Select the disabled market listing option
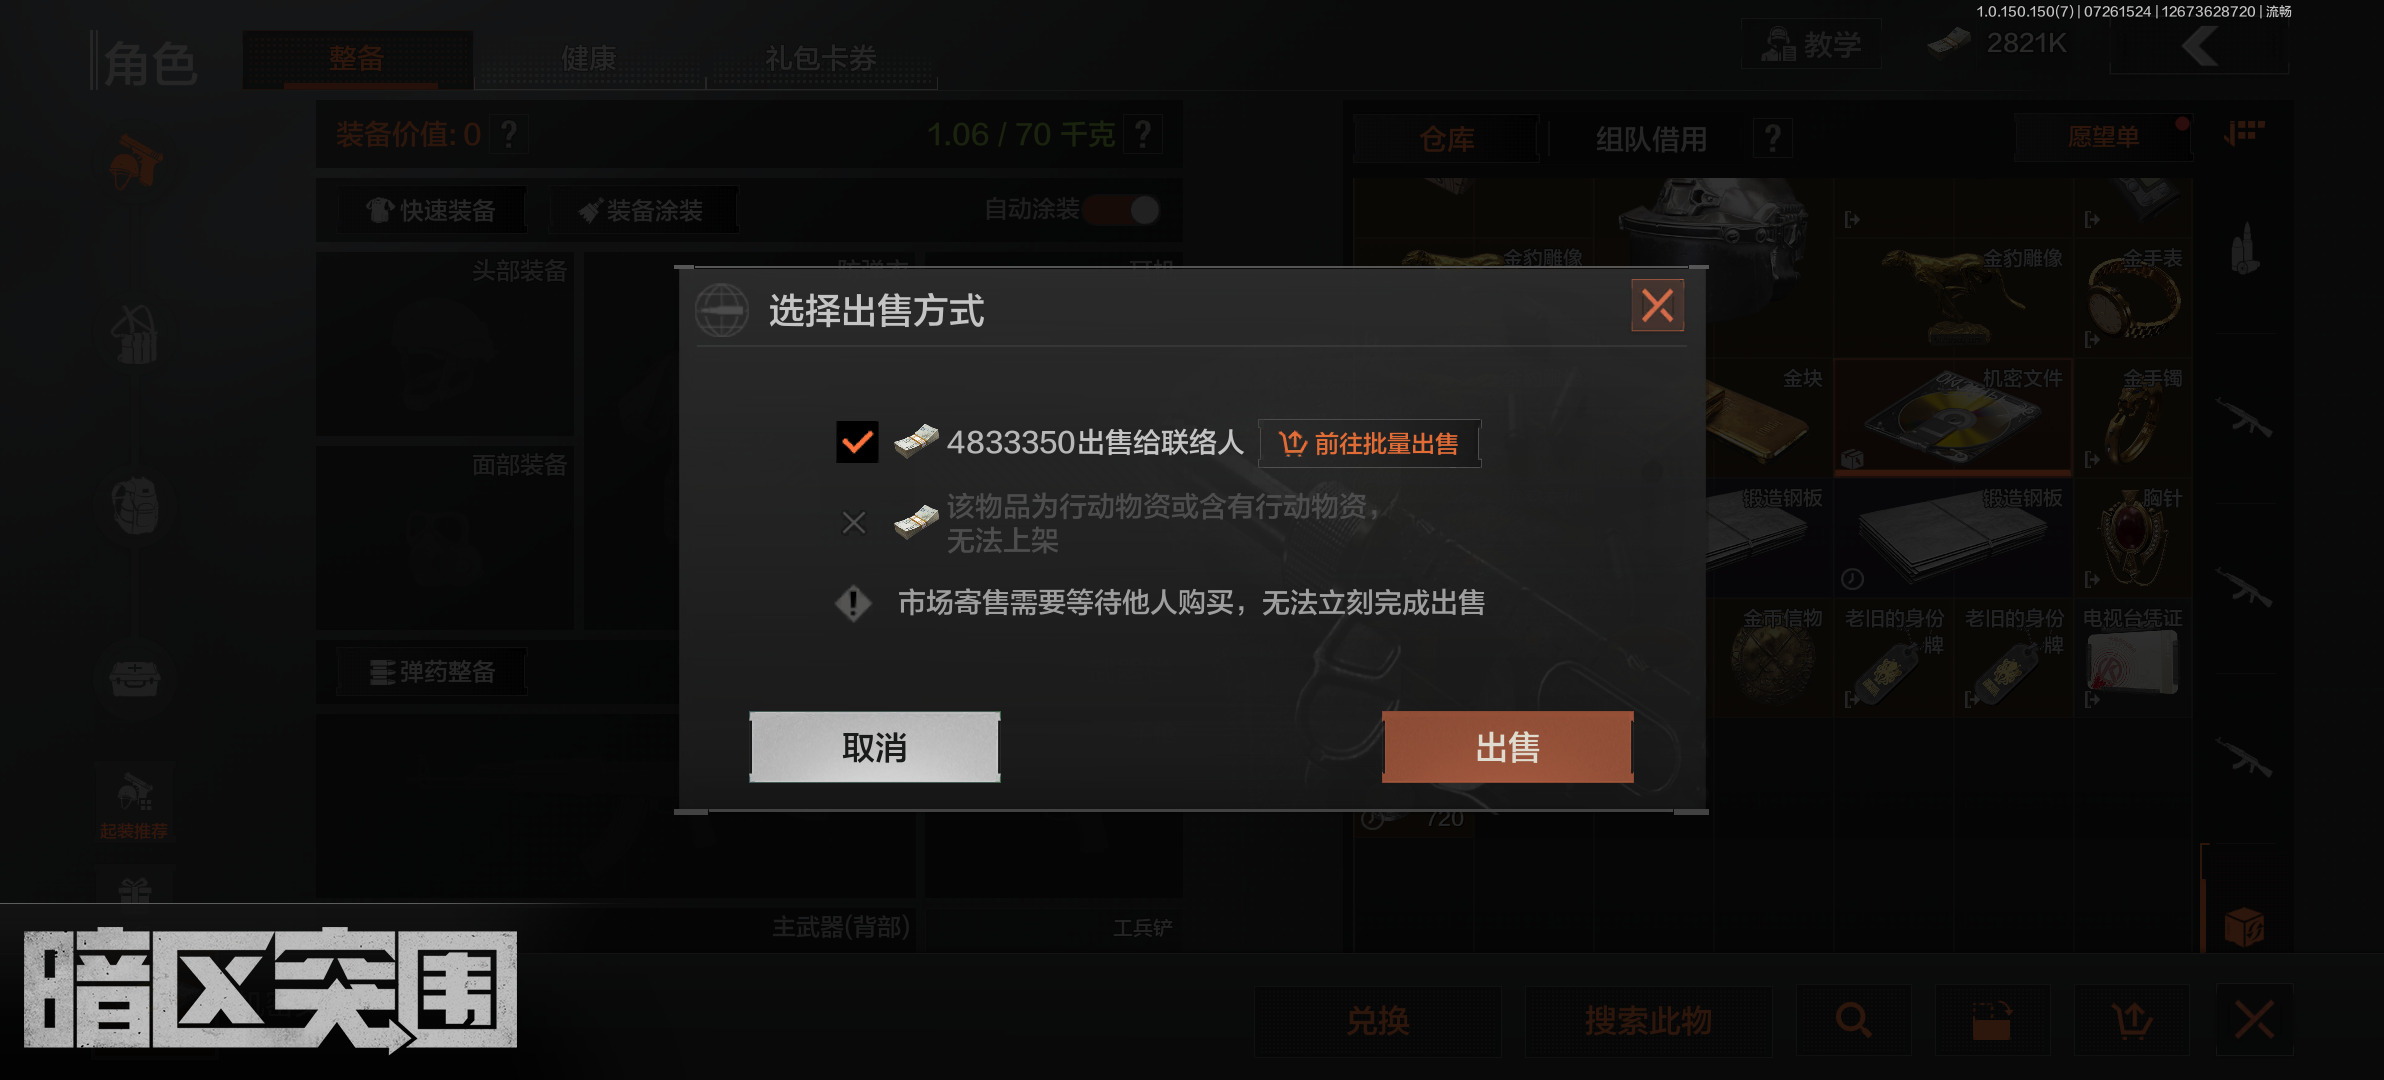 854,522
